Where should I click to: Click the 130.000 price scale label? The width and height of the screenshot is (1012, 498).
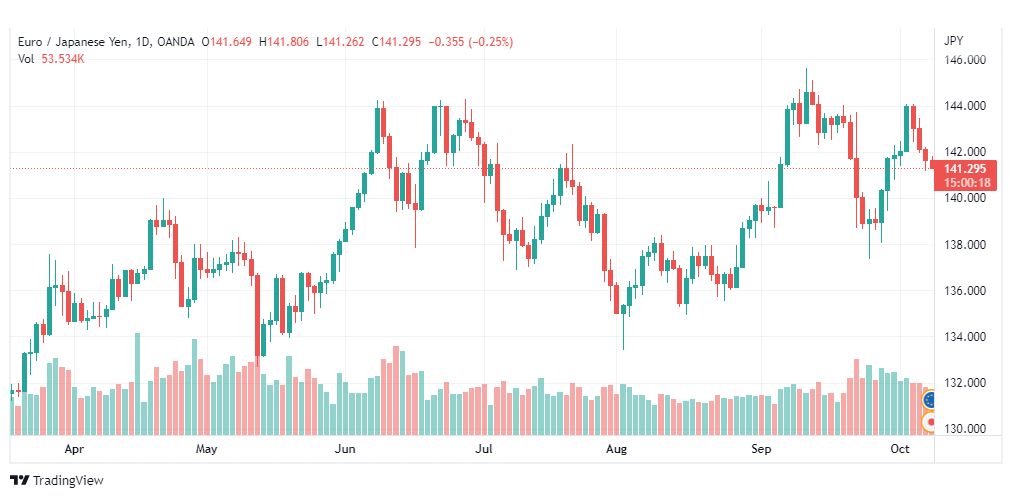pyautogui.click(x=964, y=429)
